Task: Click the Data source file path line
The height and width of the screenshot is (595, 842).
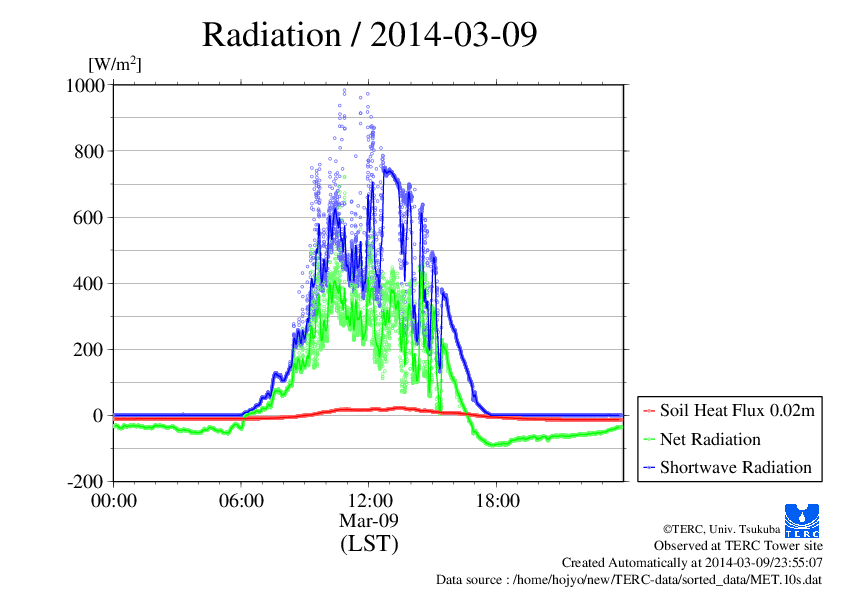Action: [629, 580]
